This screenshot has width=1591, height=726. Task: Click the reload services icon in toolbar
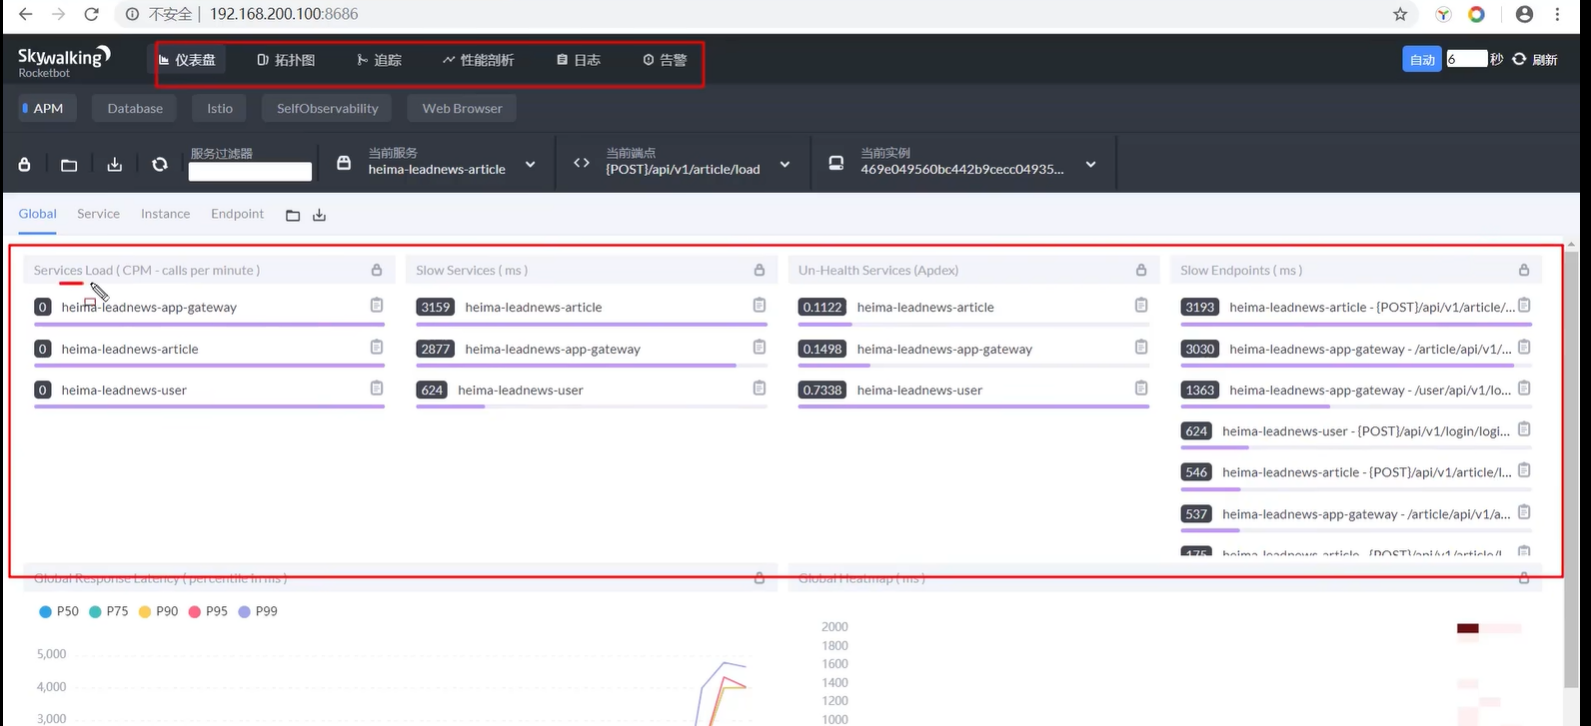point(160,164)
